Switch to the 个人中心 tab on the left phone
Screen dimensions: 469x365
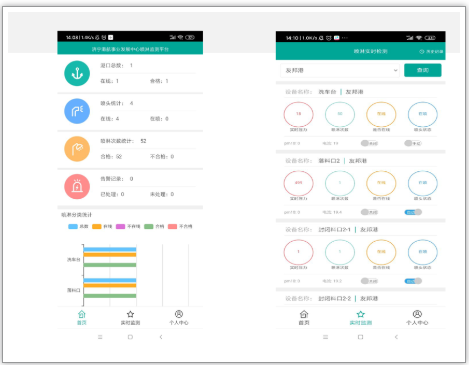(x=179, y=318)
